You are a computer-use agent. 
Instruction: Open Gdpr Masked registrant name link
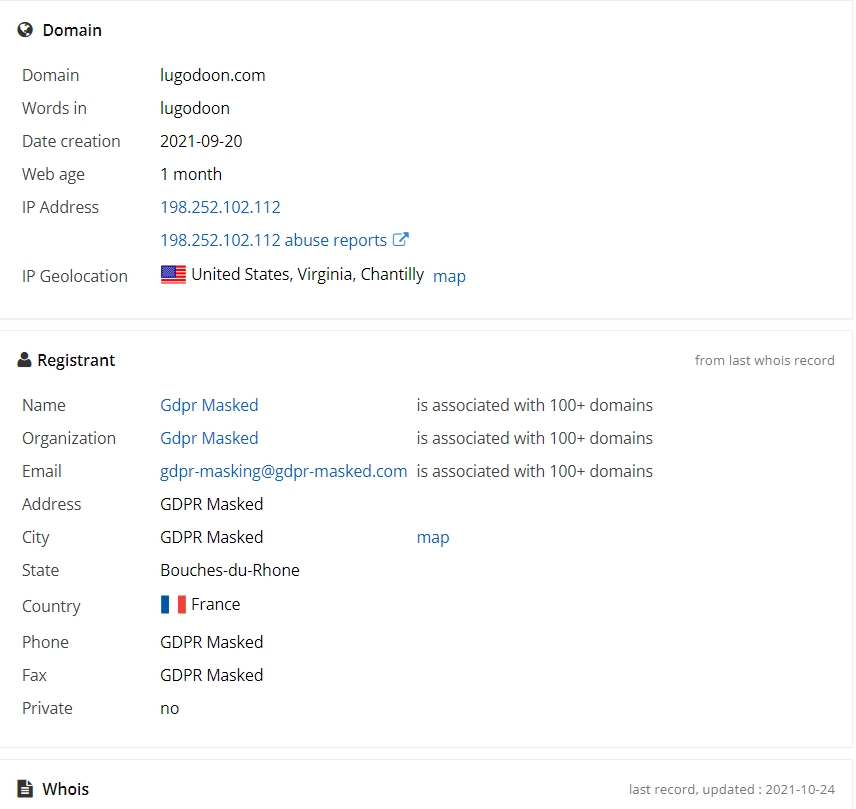pyautogui.click(x=209, y=405)
